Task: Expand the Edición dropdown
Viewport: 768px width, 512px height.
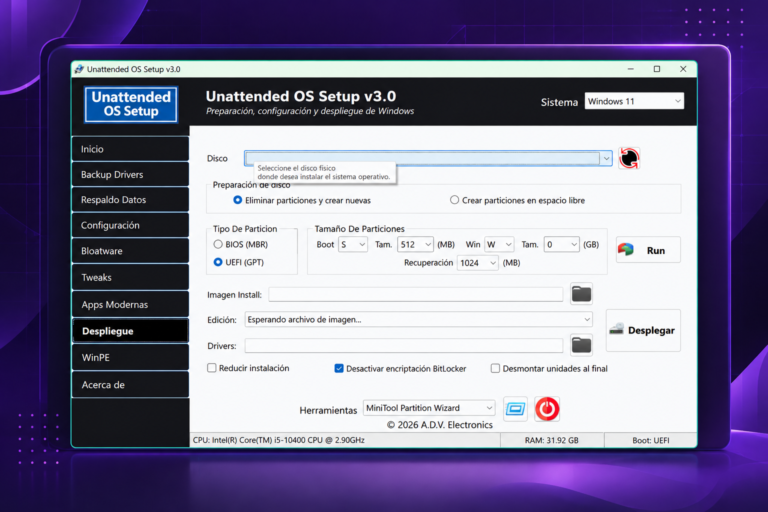Action: 418,319
